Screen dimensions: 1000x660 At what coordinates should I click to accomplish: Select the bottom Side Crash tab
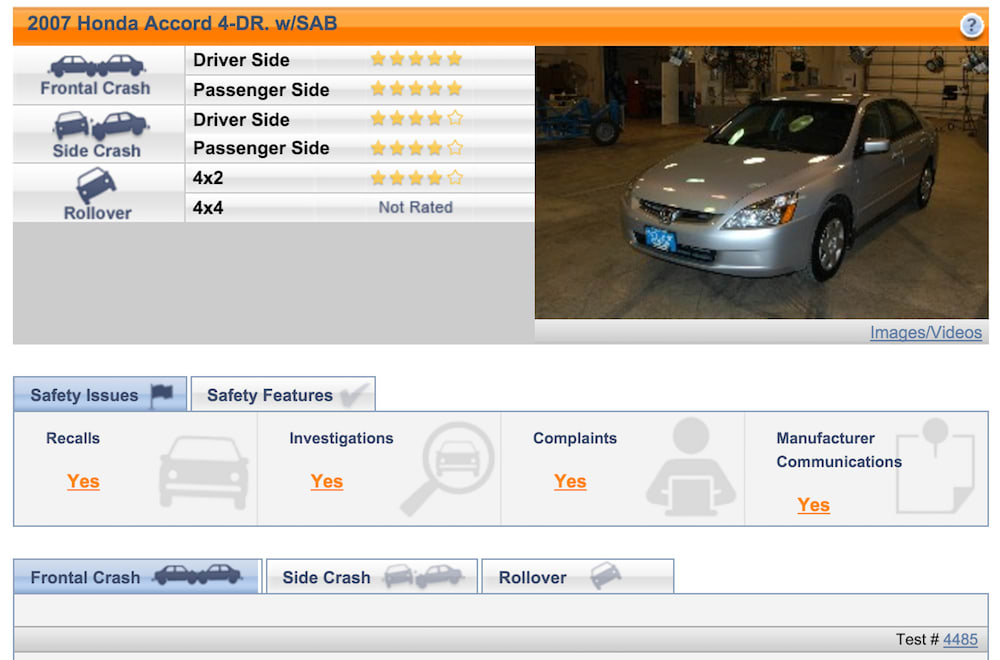point(372,576)
